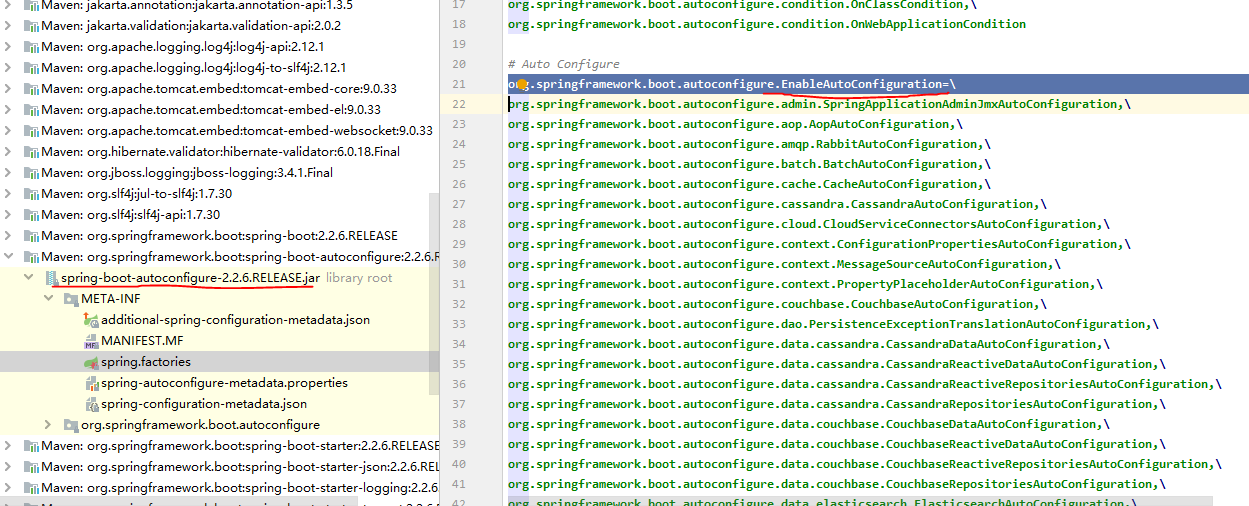The width and height of the screenshot is (1249, 506).
Task: Collapse the META-INF folder
Action: tap(49, 299)
